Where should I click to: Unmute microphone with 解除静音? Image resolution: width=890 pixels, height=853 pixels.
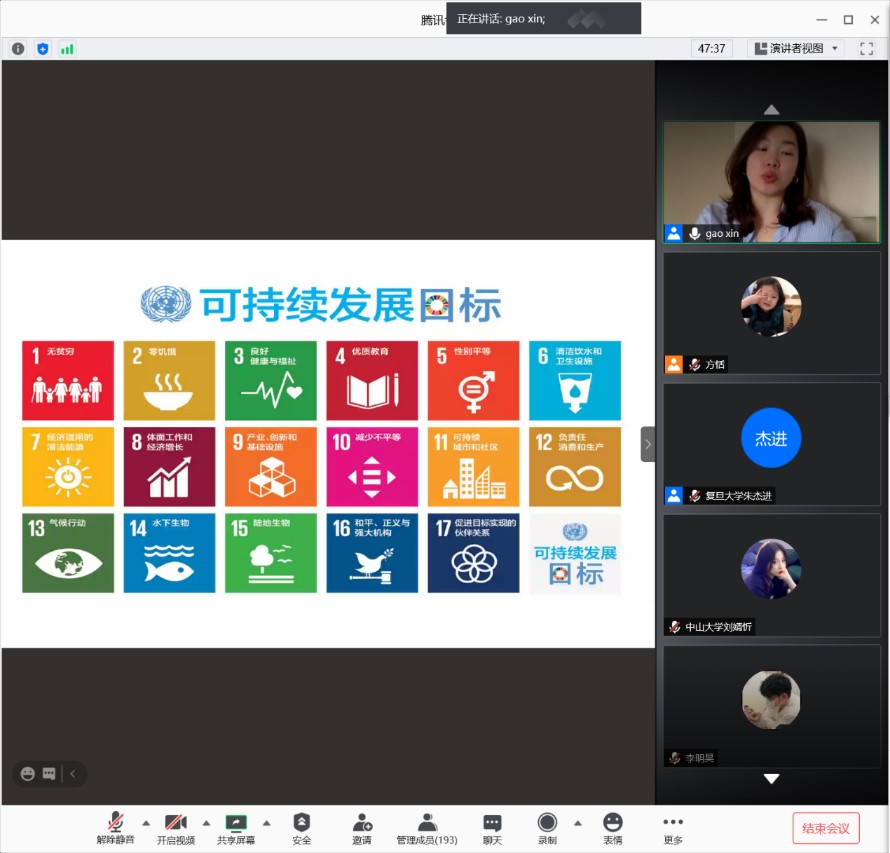[115, 829]
